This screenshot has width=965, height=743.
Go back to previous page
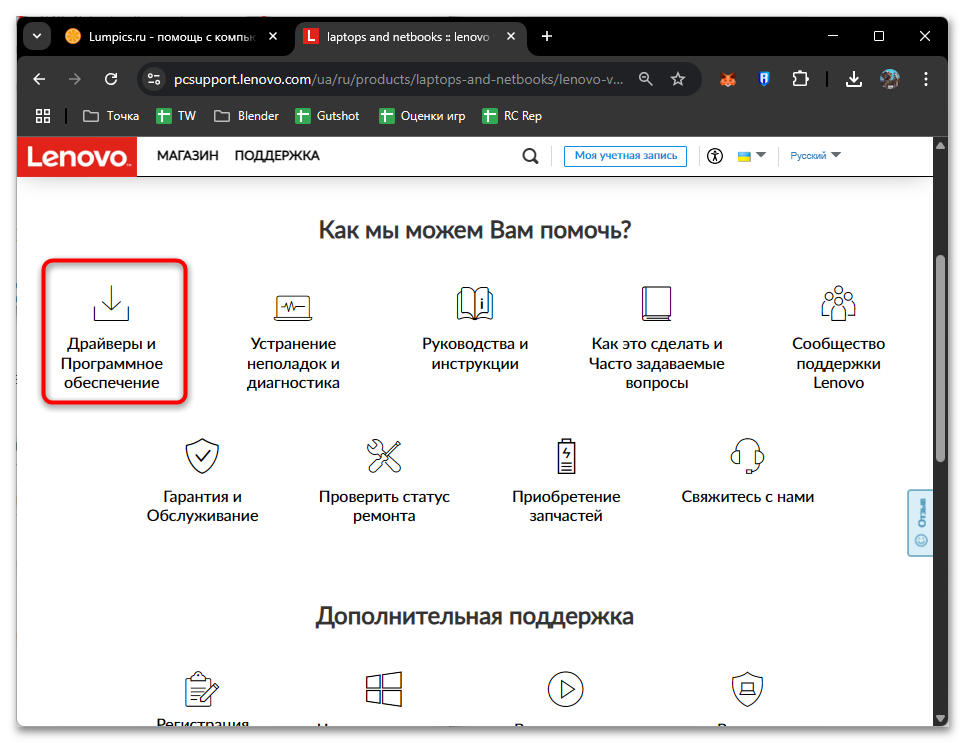[39, 79]
